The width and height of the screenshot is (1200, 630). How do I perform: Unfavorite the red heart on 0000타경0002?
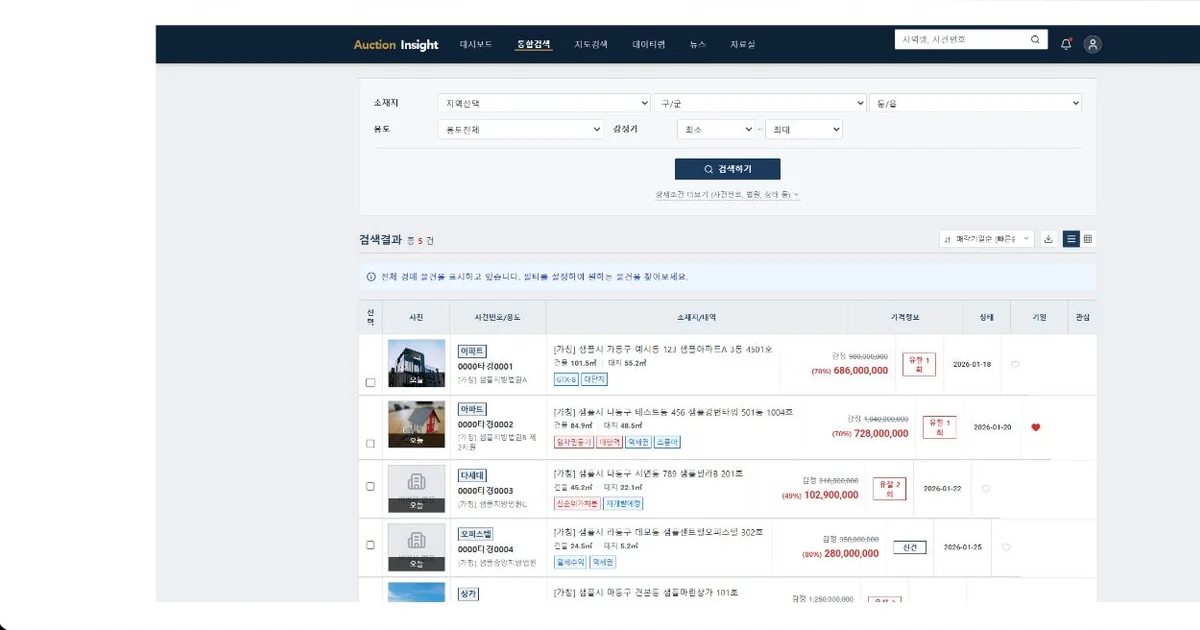point(1036,427)
